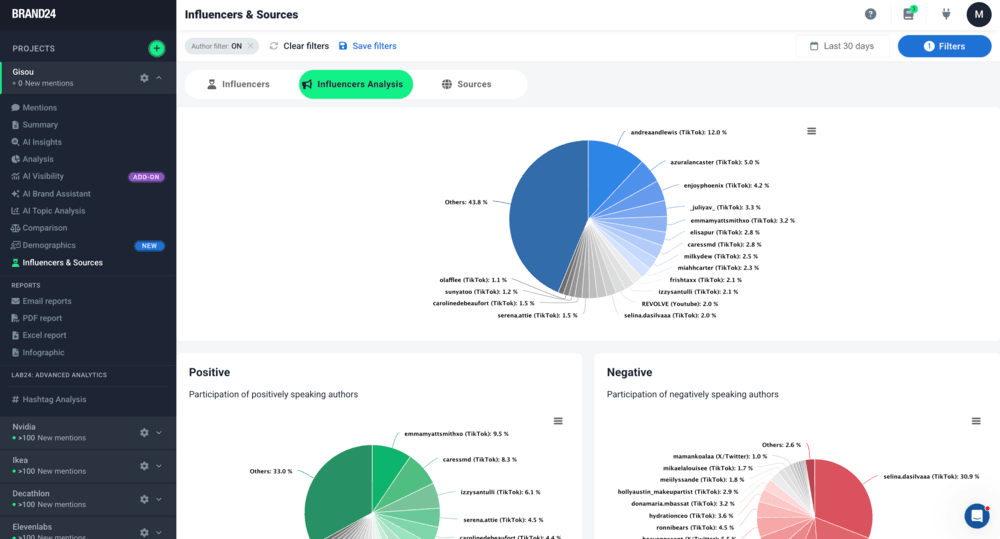This screenshot has width=1000, height=539.
Task: Expand the Nvidia project chevron
Action: click(159, 432)
